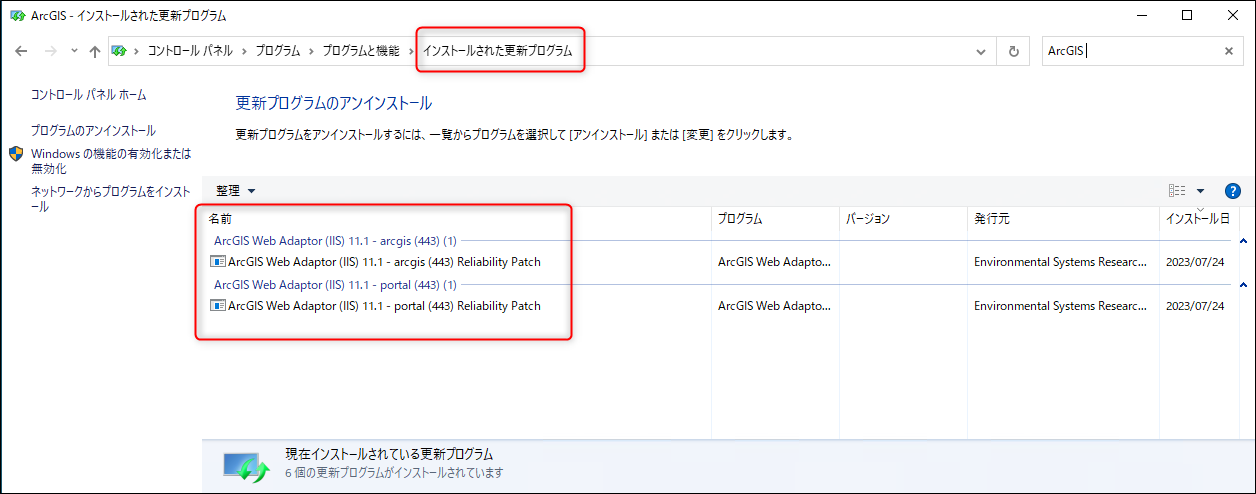Screen dimensions: 1256x494
Task: Click the arcgis (443) Reliability Patch icon
Action: tap(218, 263)
